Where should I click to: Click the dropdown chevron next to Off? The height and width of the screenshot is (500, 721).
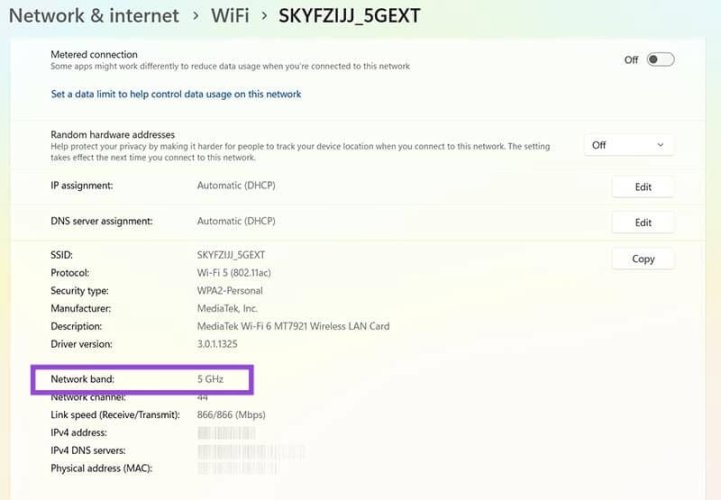pos(660,145)
